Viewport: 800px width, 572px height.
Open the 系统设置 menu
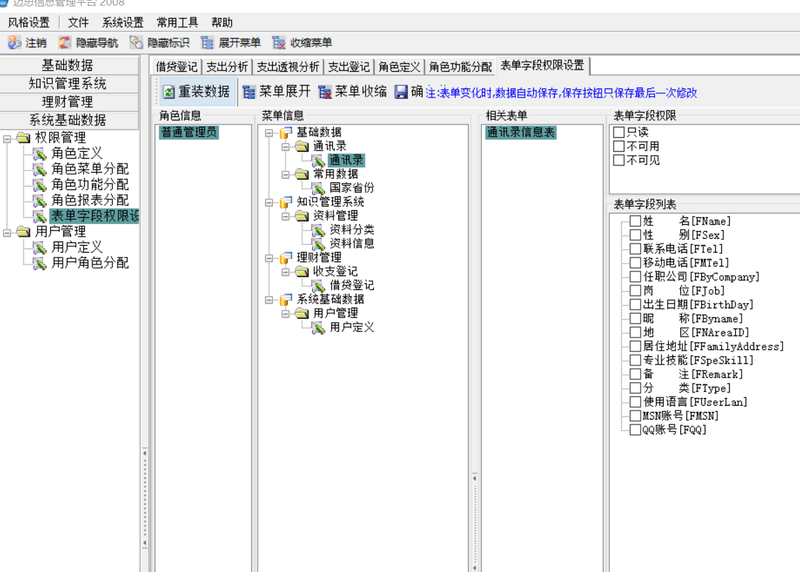pos(122,22)
